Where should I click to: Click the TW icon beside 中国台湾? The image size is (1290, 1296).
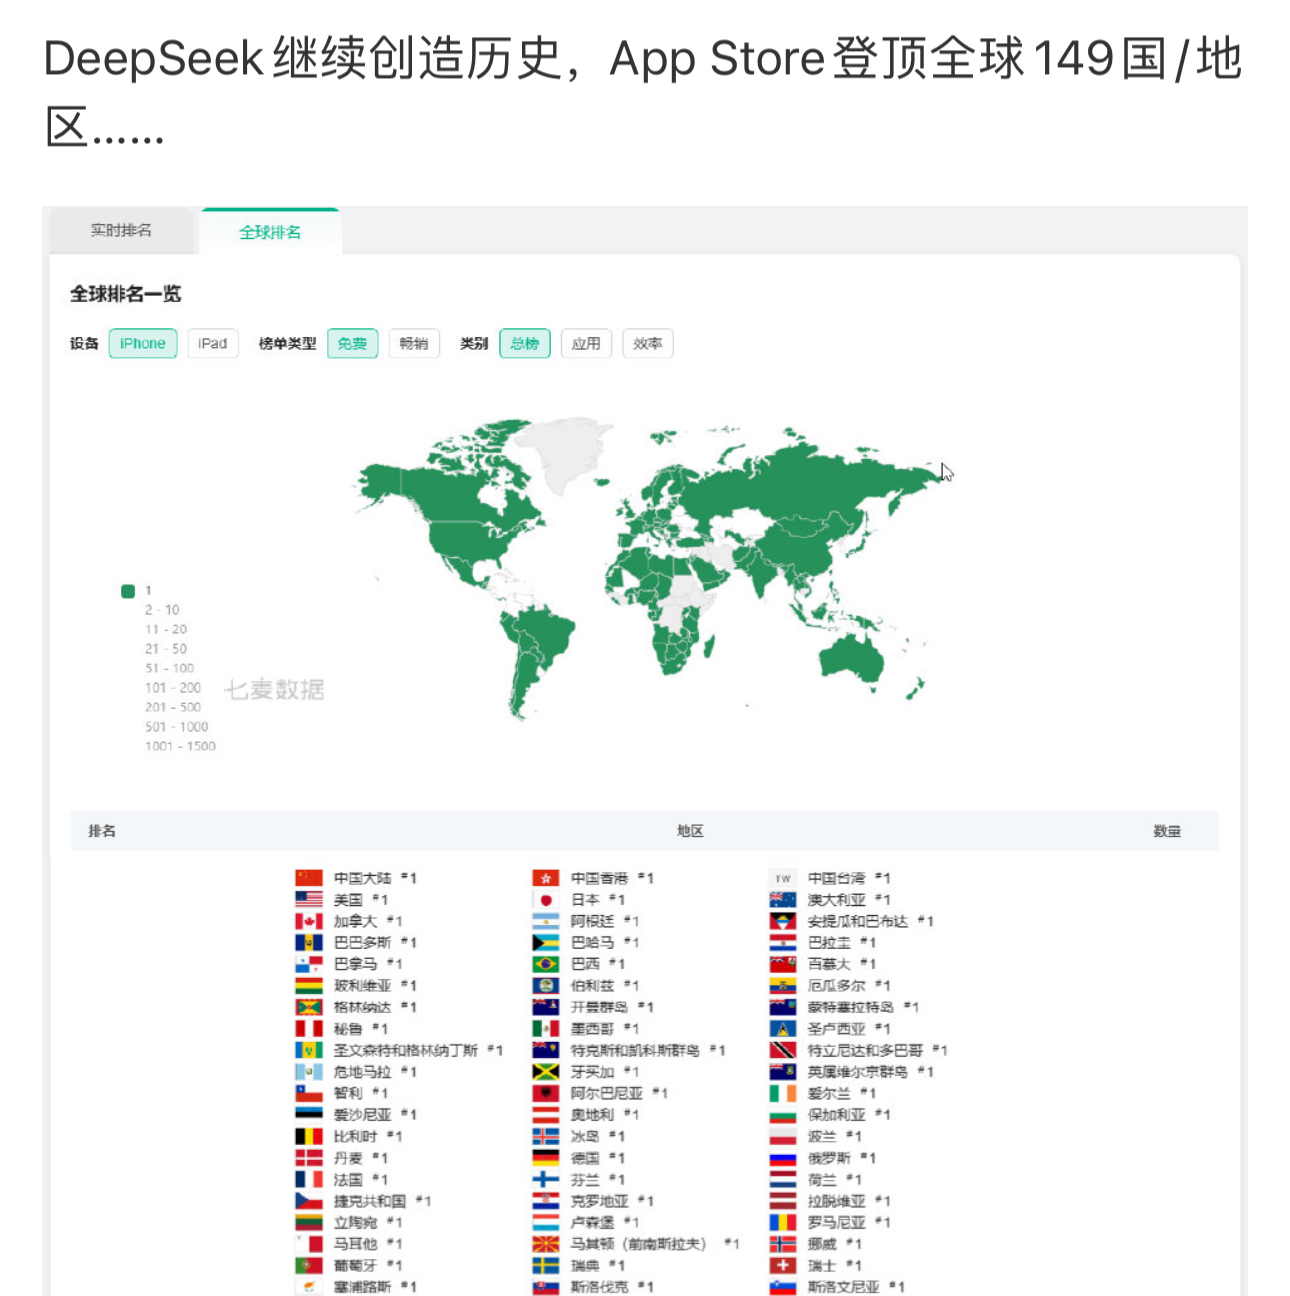[783, 878]
